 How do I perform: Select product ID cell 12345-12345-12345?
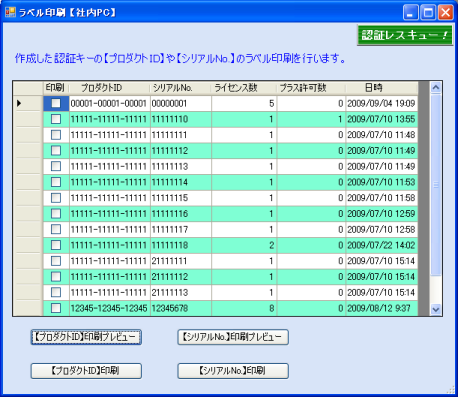click(x=110, y=308)
